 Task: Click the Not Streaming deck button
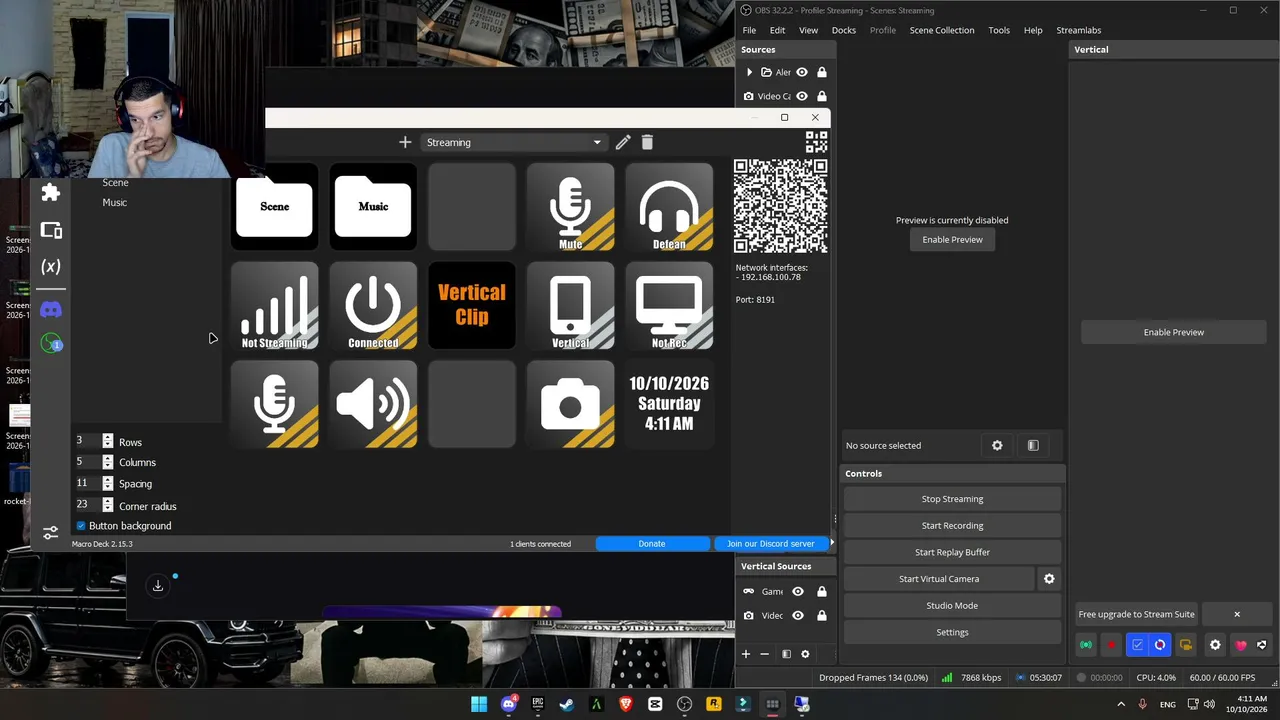click(275, 305)
